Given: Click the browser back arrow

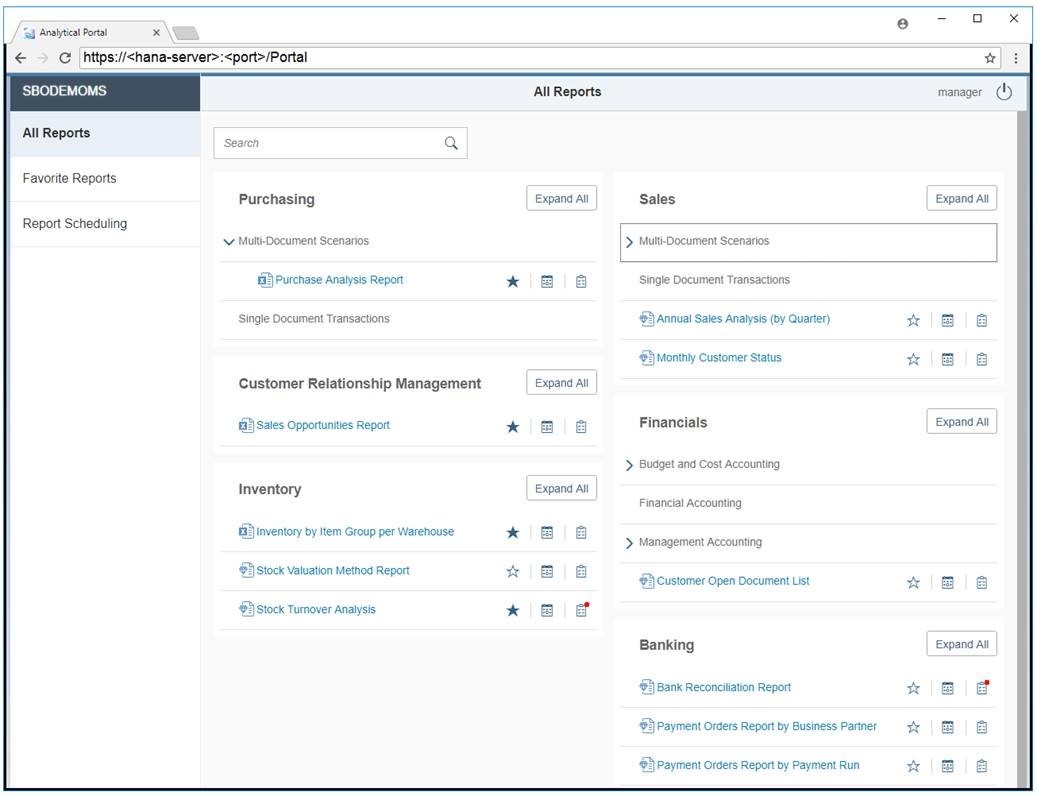Looking at the screenshot, I should pyautogui.click(x=21, y=58).
